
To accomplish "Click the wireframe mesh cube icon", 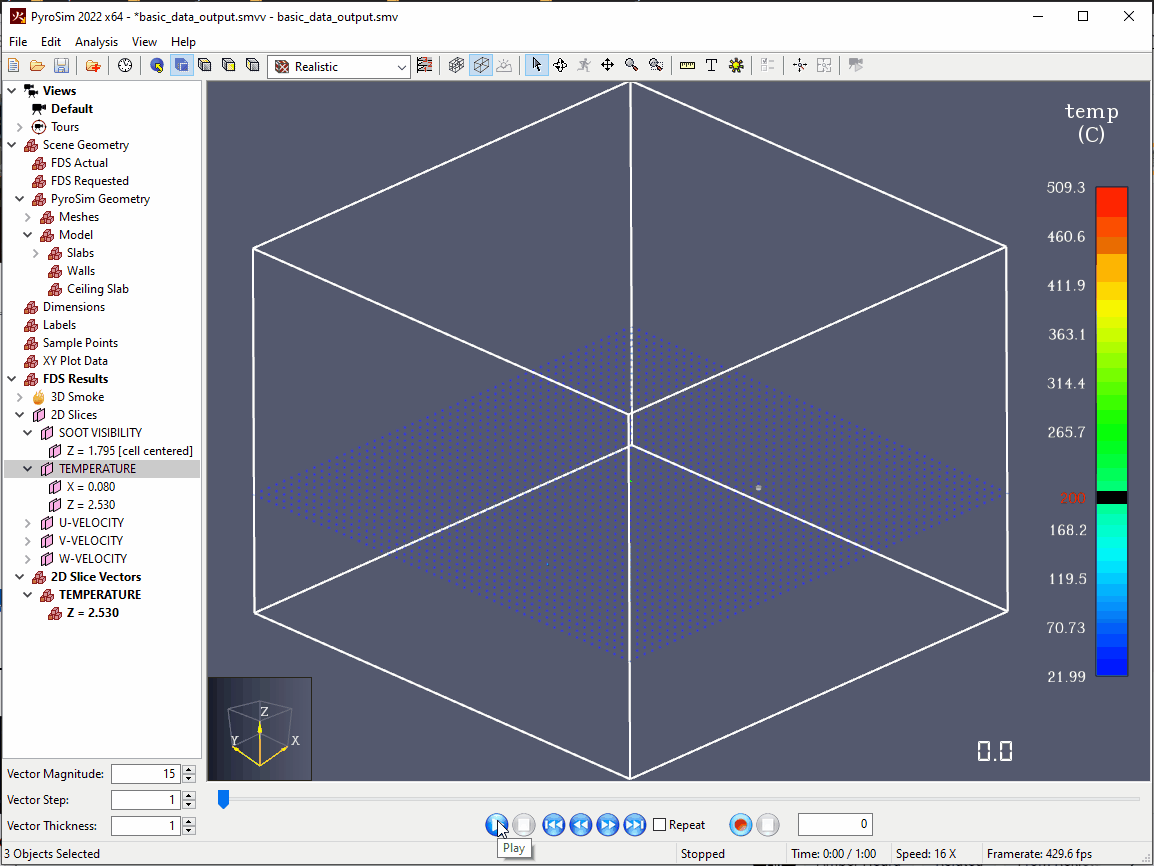I will pos(456,65).
